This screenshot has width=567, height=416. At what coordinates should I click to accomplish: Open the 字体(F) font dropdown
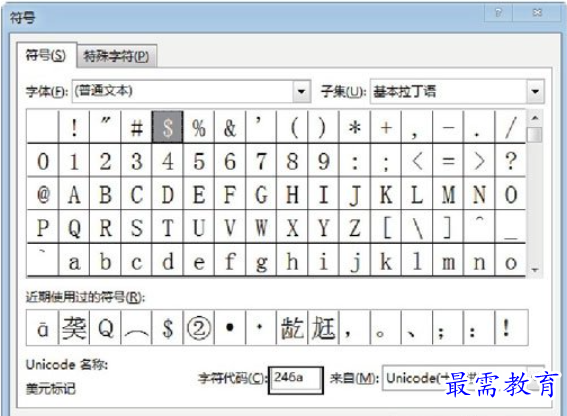[x=302, y=91]
